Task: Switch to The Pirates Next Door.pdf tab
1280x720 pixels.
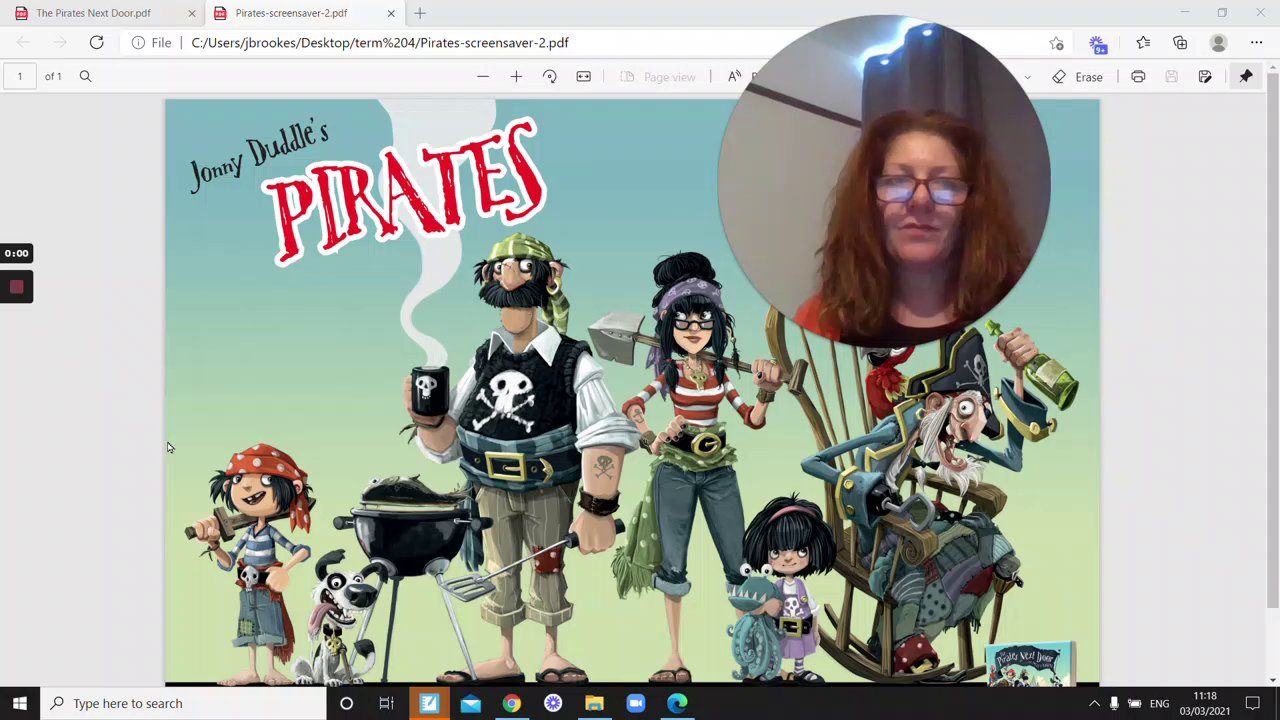Action: [x=93, y=13]
